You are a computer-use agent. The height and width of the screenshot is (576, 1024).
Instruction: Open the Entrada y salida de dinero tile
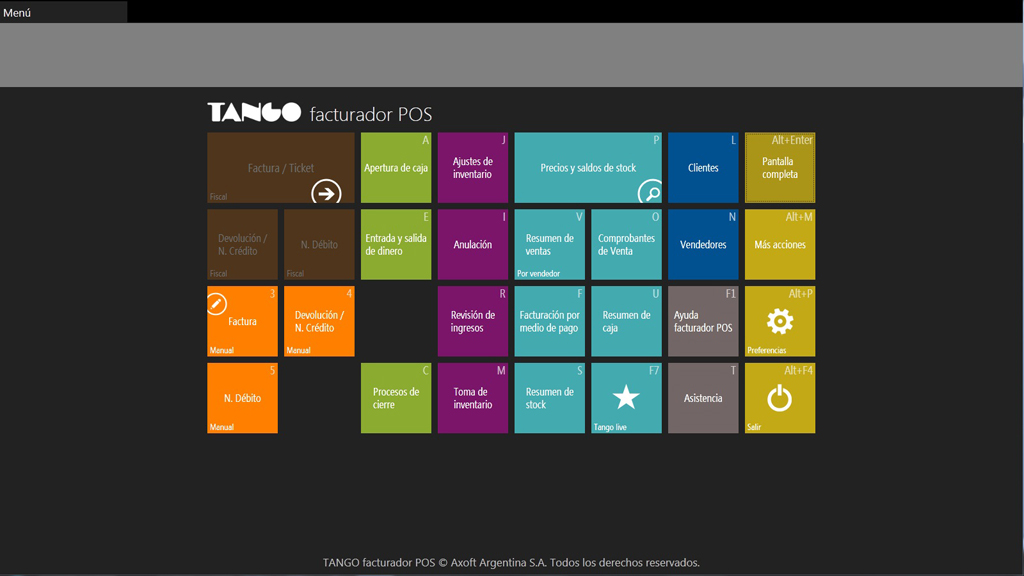pos(396,244)
